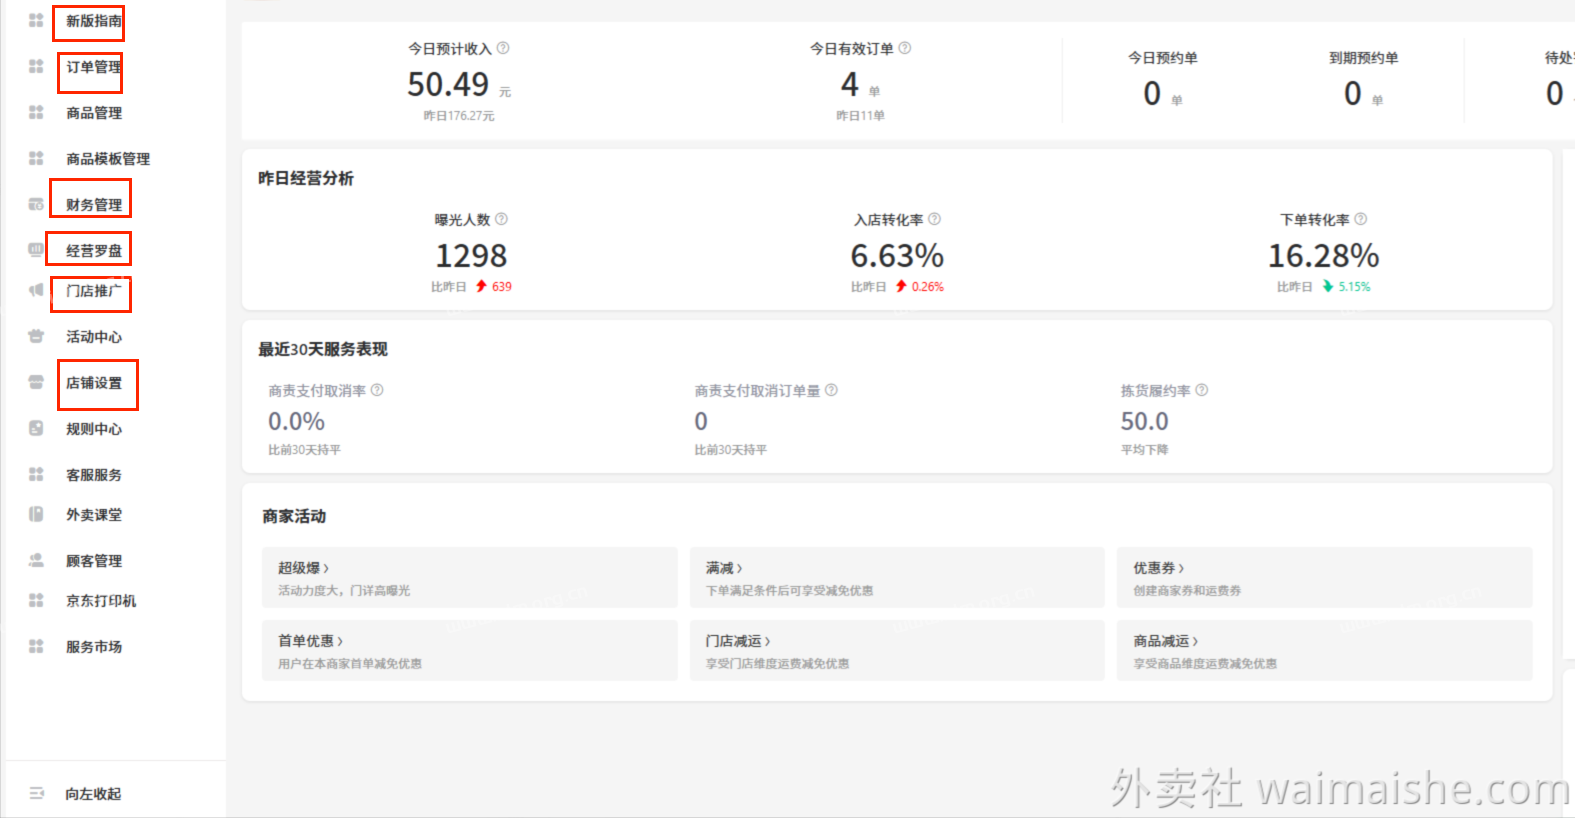1575x818 pixels.
Task: Click the 今日预约单 count
Action: click(1152, 93)
